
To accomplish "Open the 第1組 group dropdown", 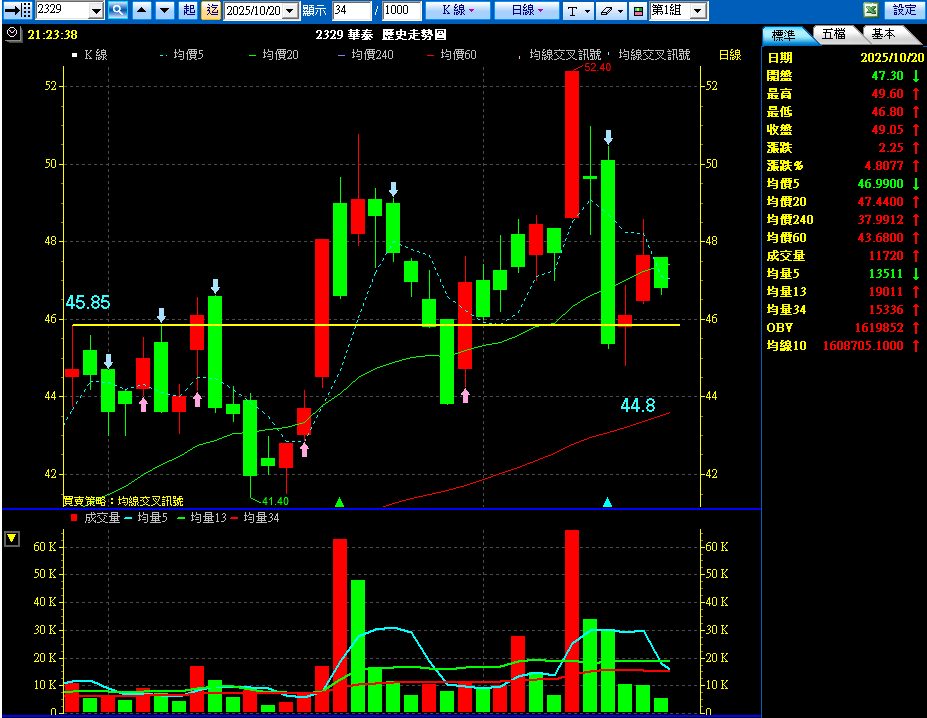I will pos(698,11).
